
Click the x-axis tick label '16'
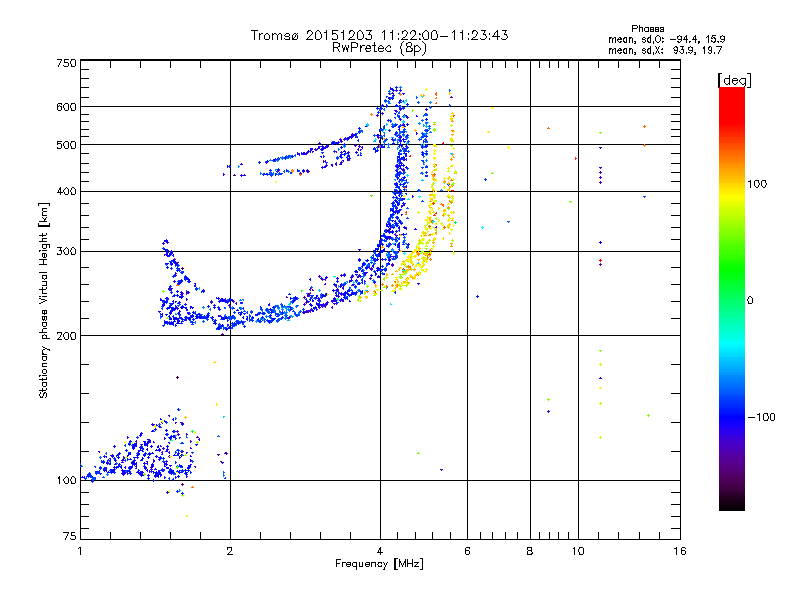coord(680,551)
